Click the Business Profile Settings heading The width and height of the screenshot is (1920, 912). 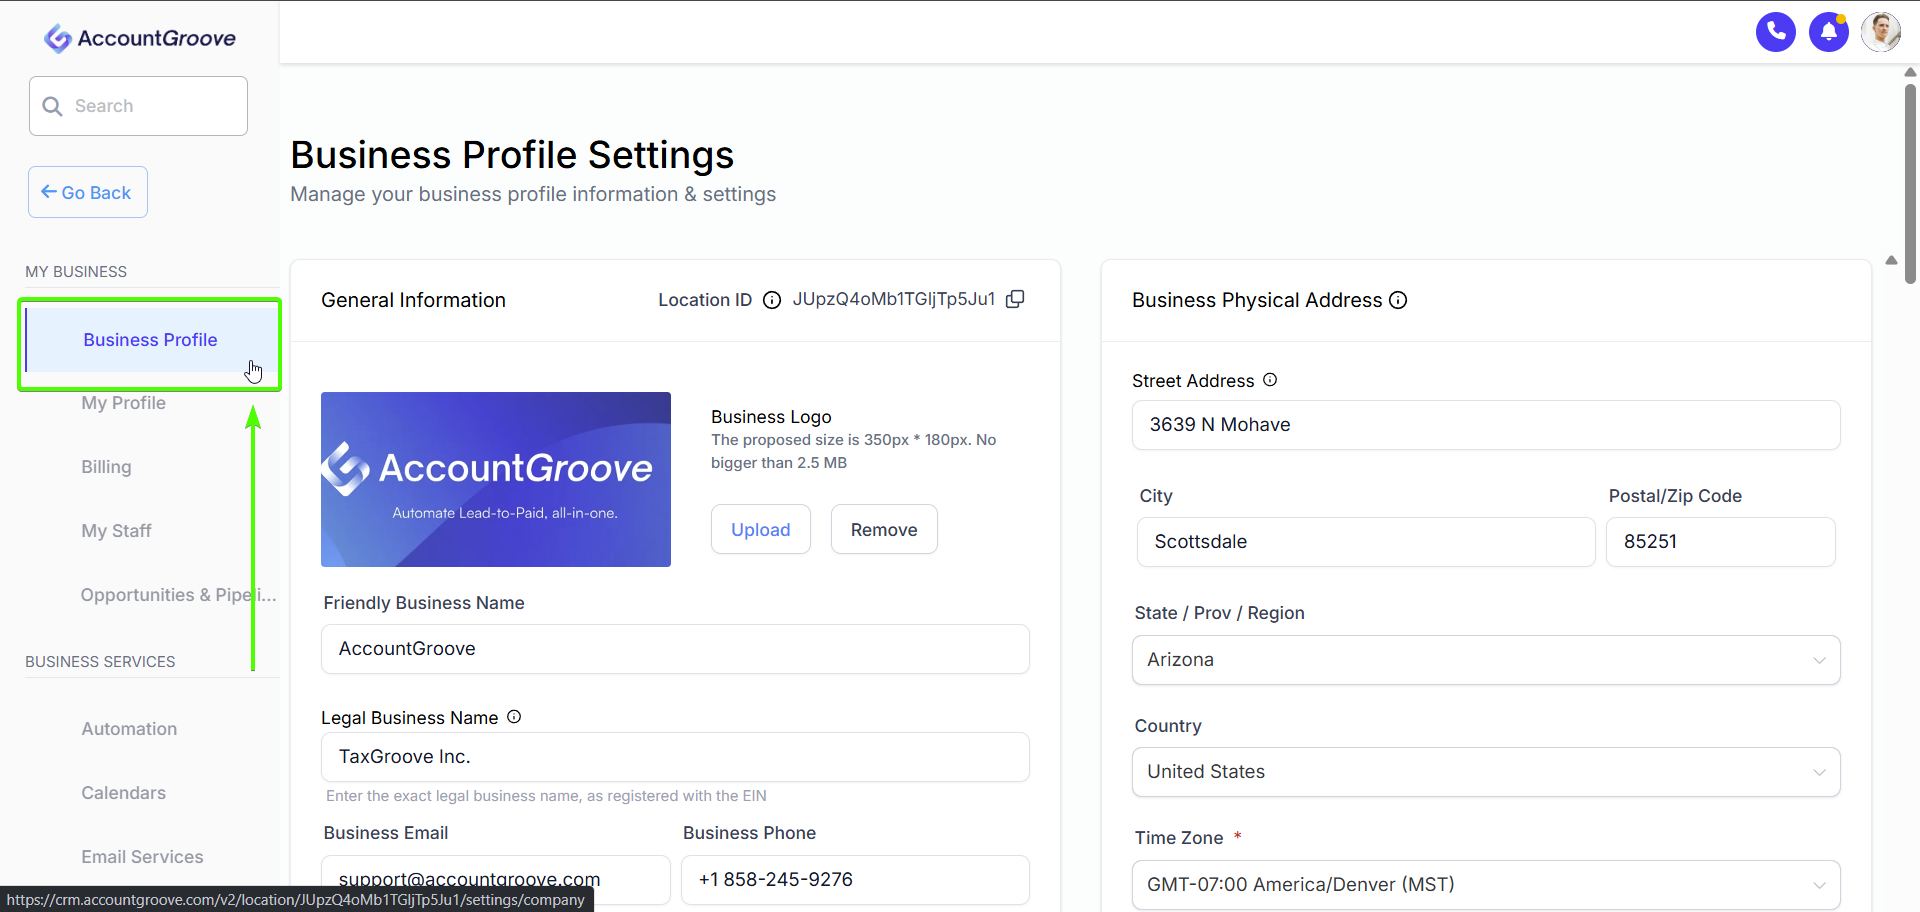tap(512, 155)
